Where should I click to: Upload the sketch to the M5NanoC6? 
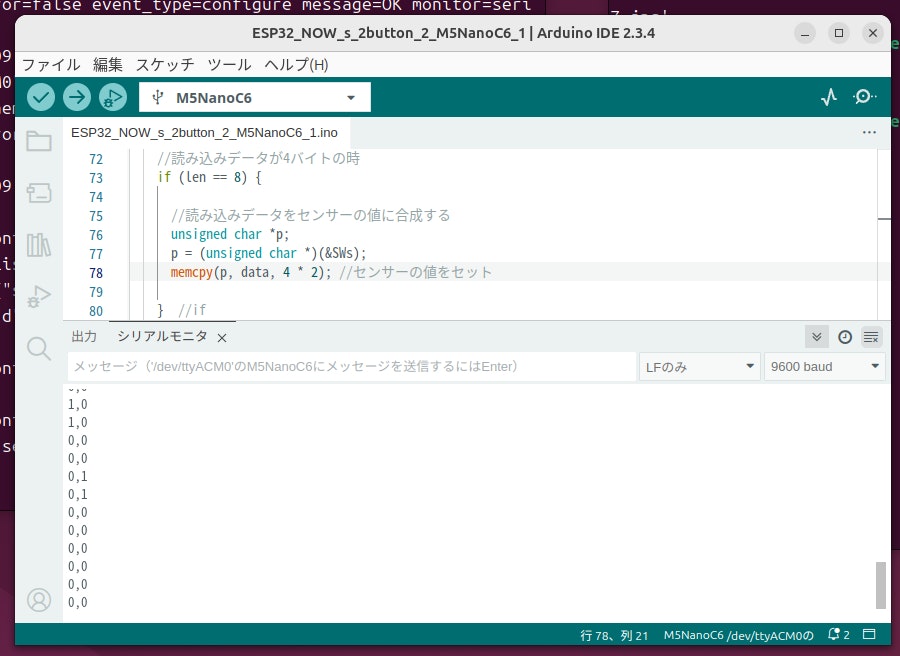pos(77,97)
